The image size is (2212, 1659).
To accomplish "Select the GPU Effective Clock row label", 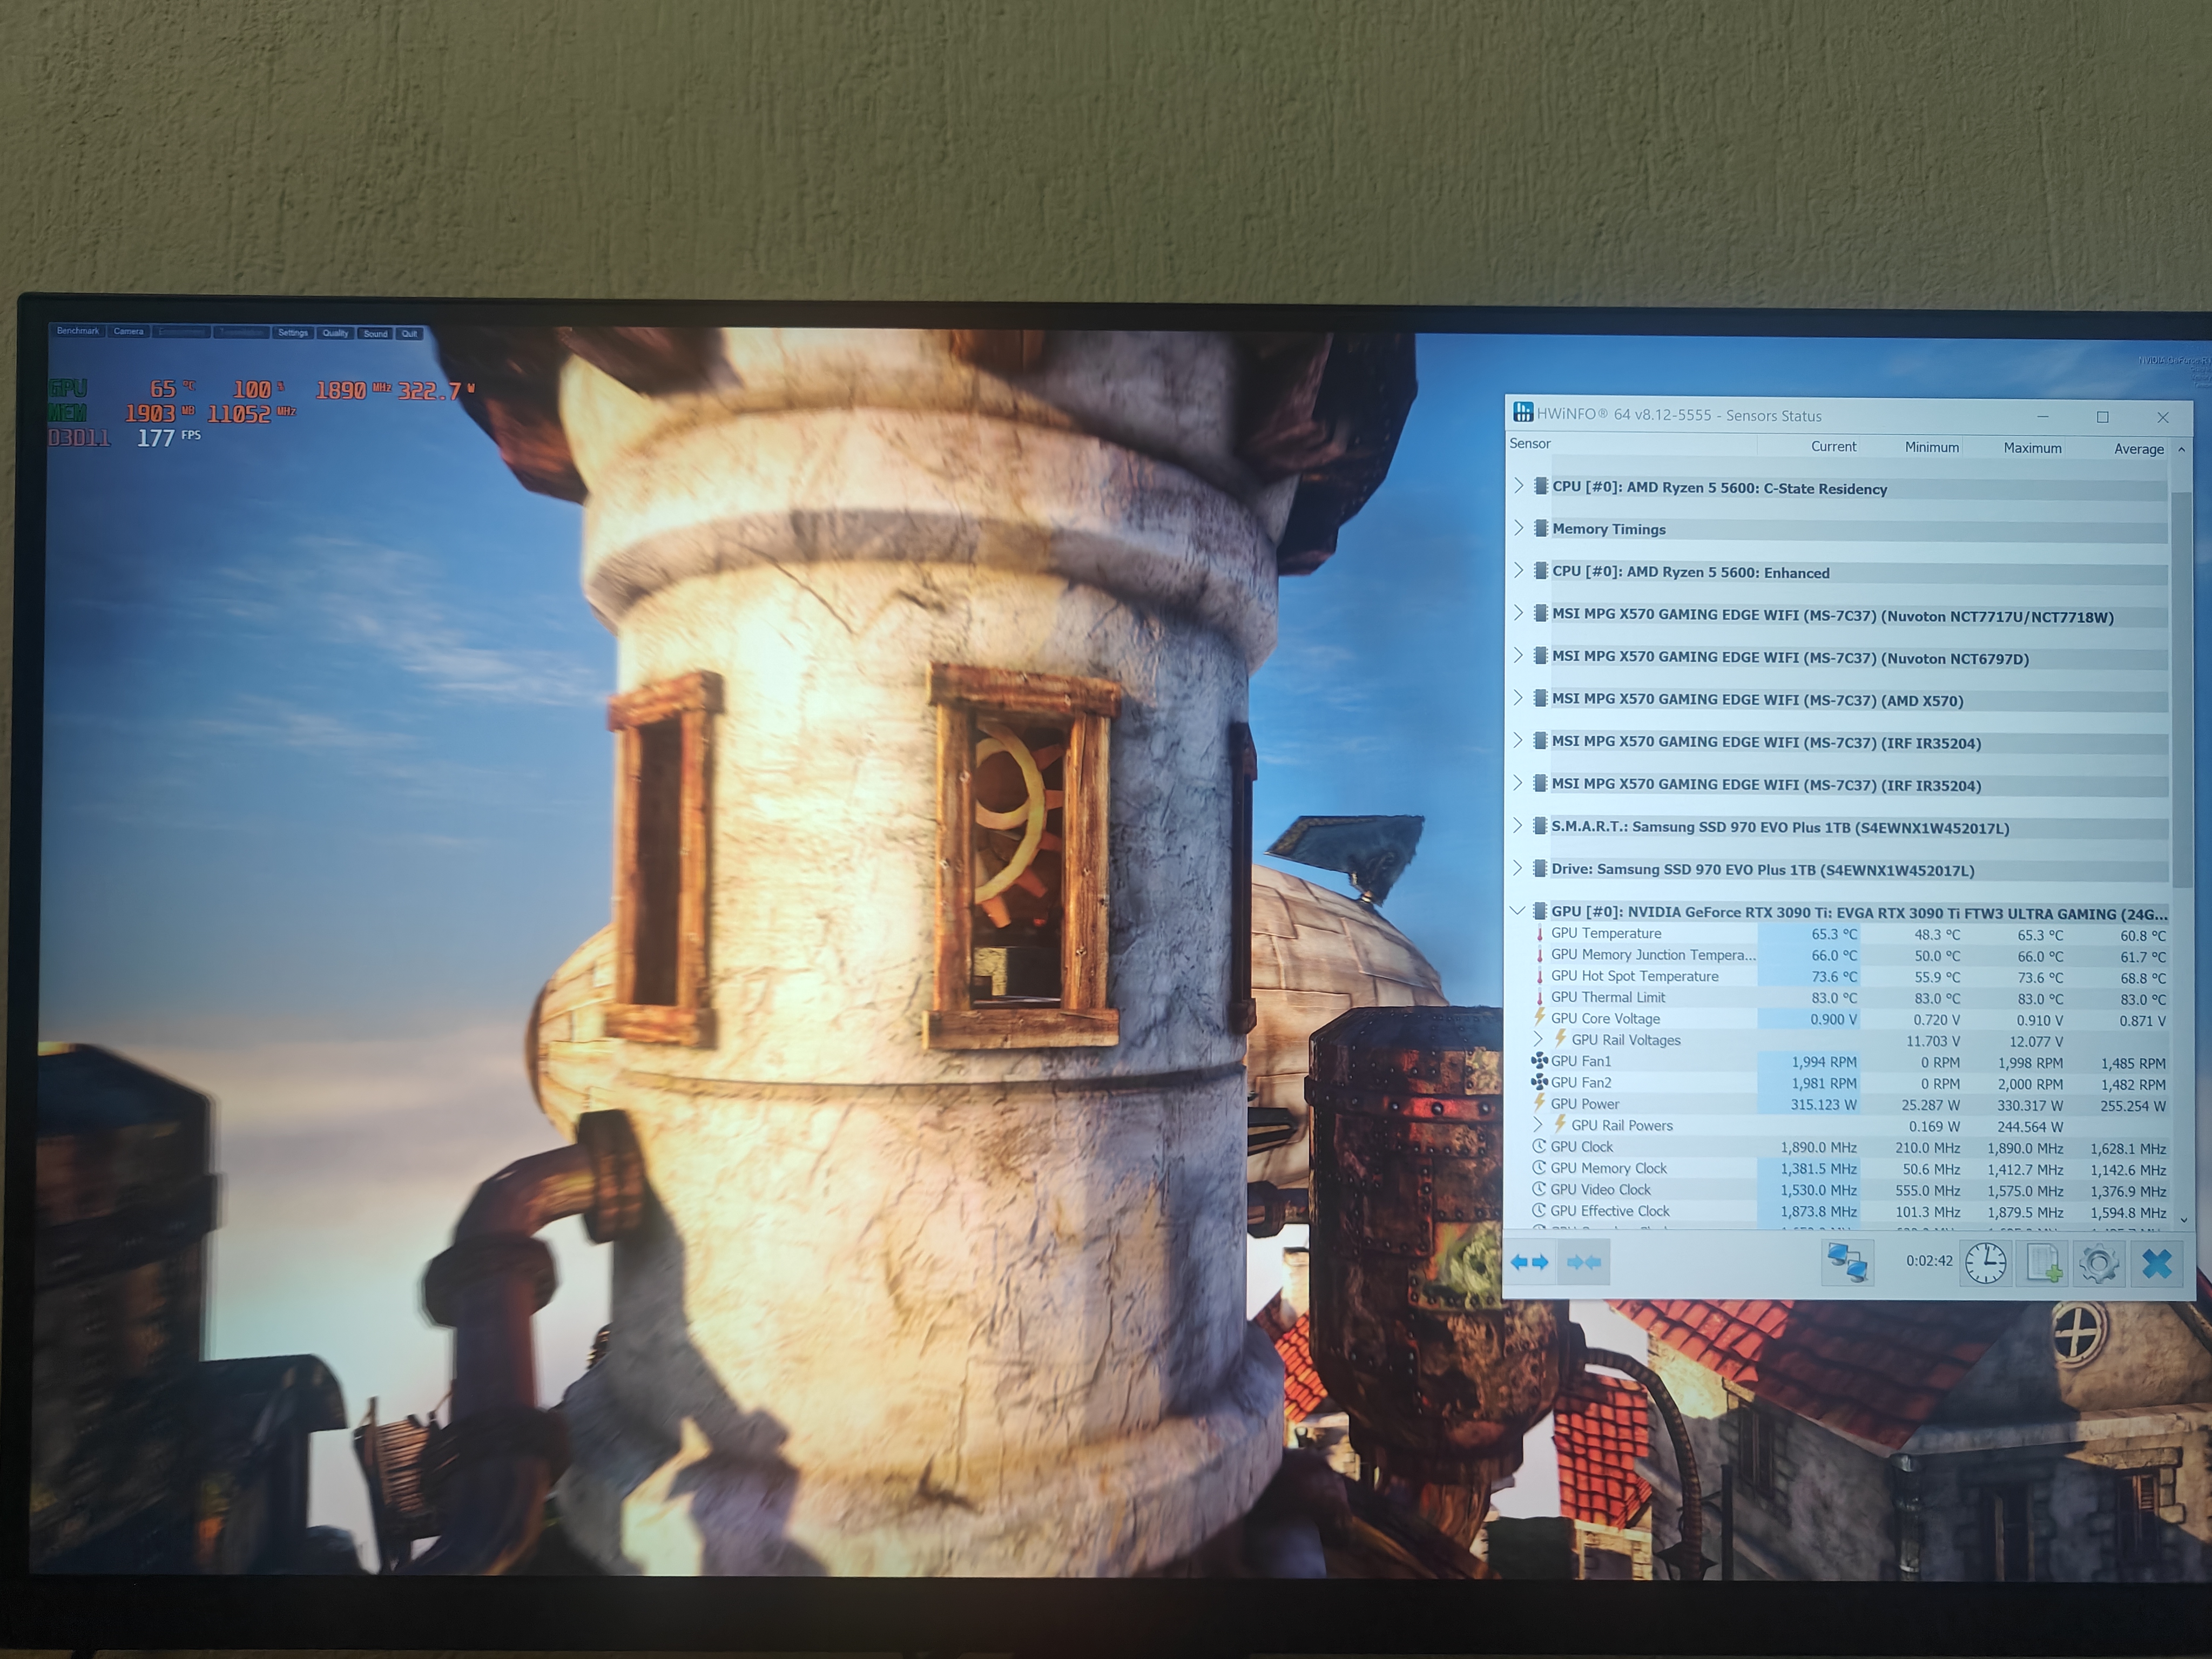I will click(x=1610, y=1211).
